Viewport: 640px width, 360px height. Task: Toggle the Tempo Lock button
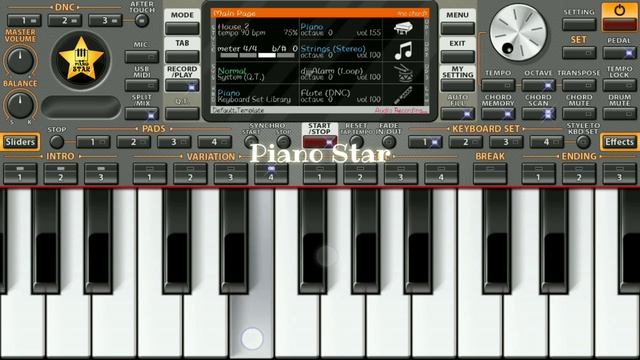point(619,85)
